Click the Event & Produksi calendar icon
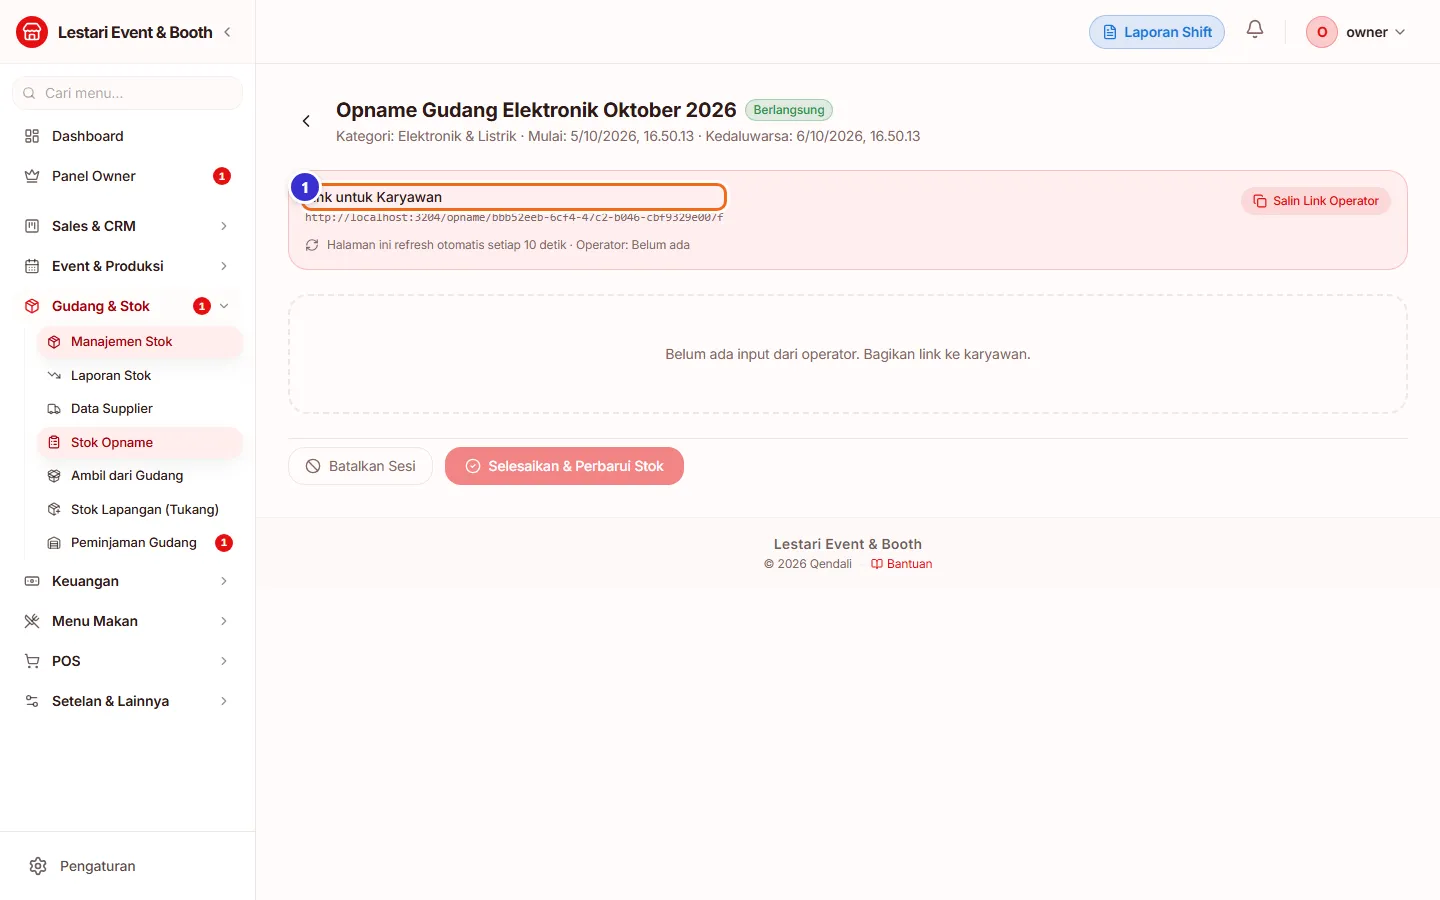The width and height of the screenshot is (1440, 900). coord(32,266)
